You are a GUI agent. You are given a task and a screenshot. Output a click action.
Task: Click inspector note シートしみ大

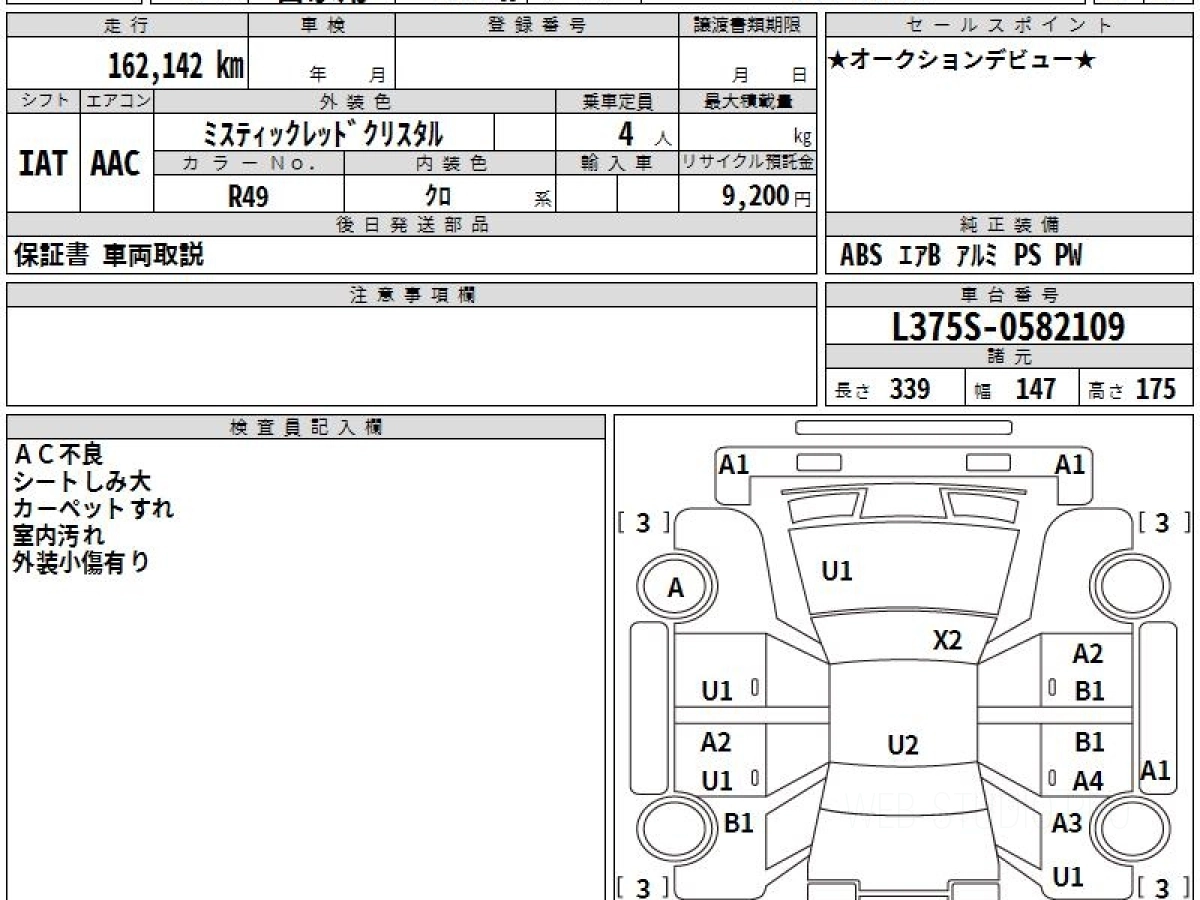click(x=81, y=481)
